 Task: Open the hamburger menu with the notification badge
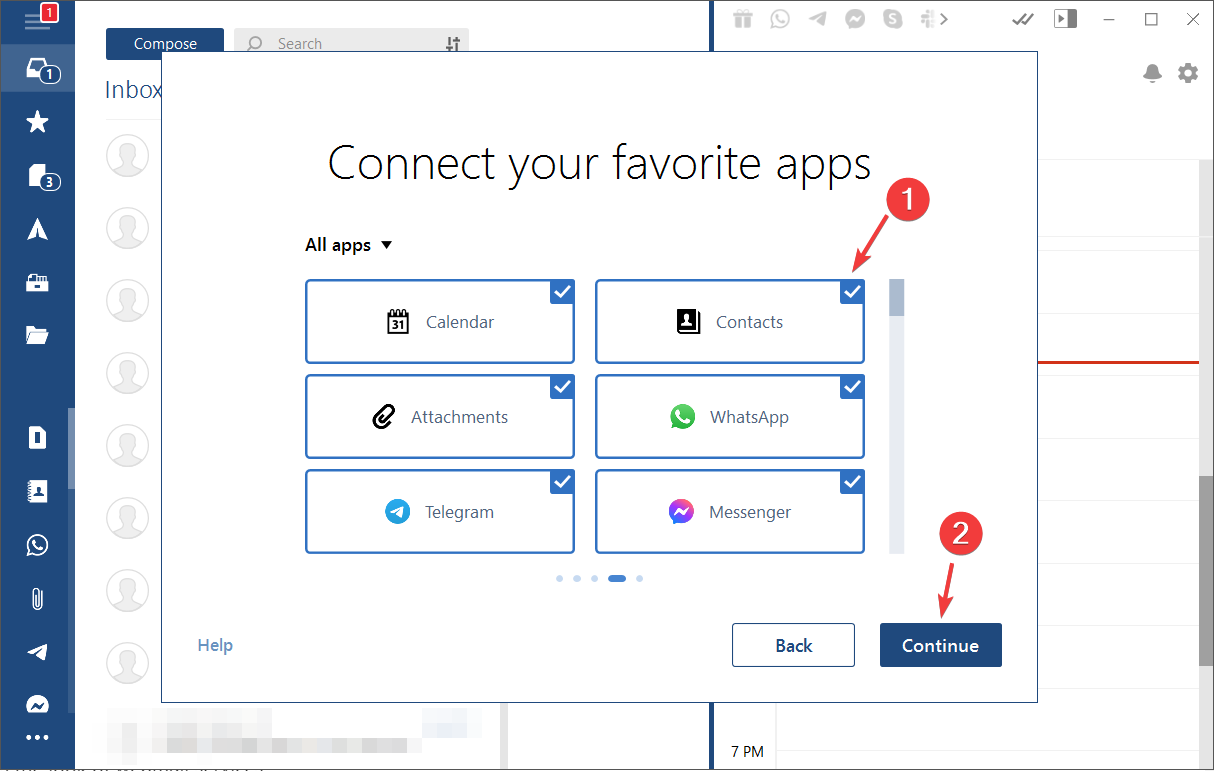(38, 18)
